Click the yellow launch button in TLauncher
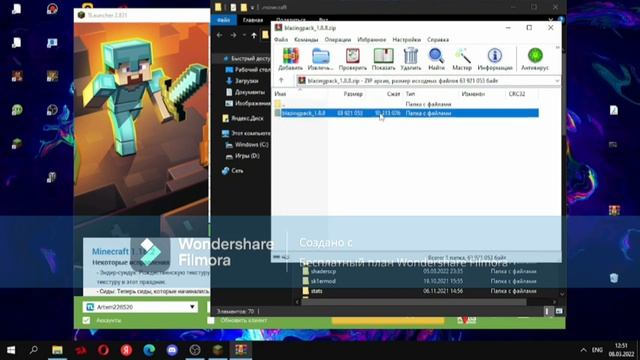This screenshot has height=360, width=640. coord(388,321)
